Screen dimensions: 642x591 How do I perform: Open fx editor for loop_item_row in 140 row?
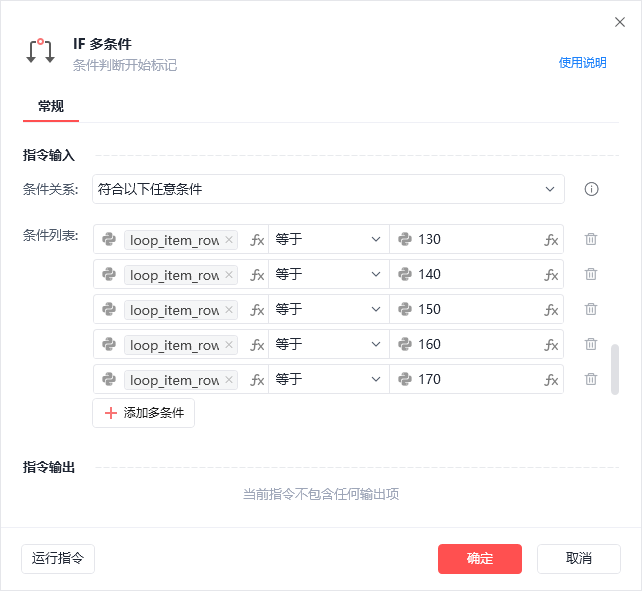pyautogui.click(x=257, y=274)
